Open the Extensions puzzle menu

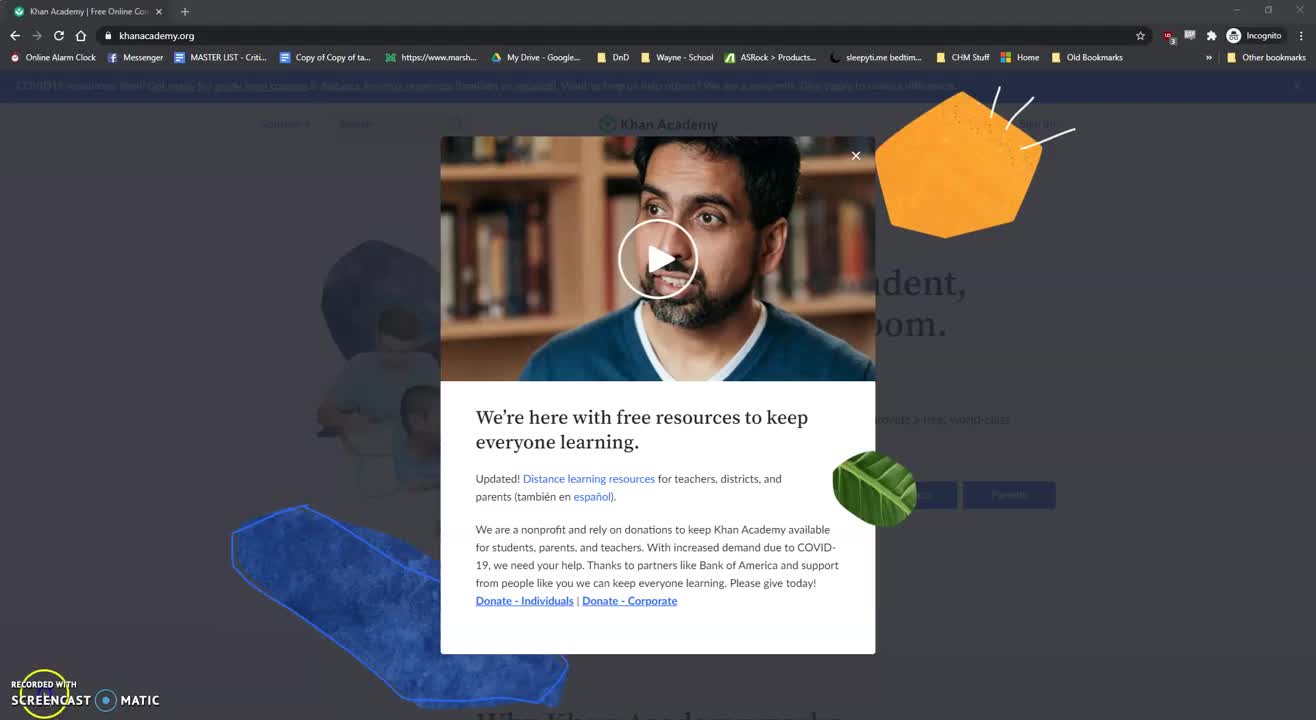point(1211,35)
